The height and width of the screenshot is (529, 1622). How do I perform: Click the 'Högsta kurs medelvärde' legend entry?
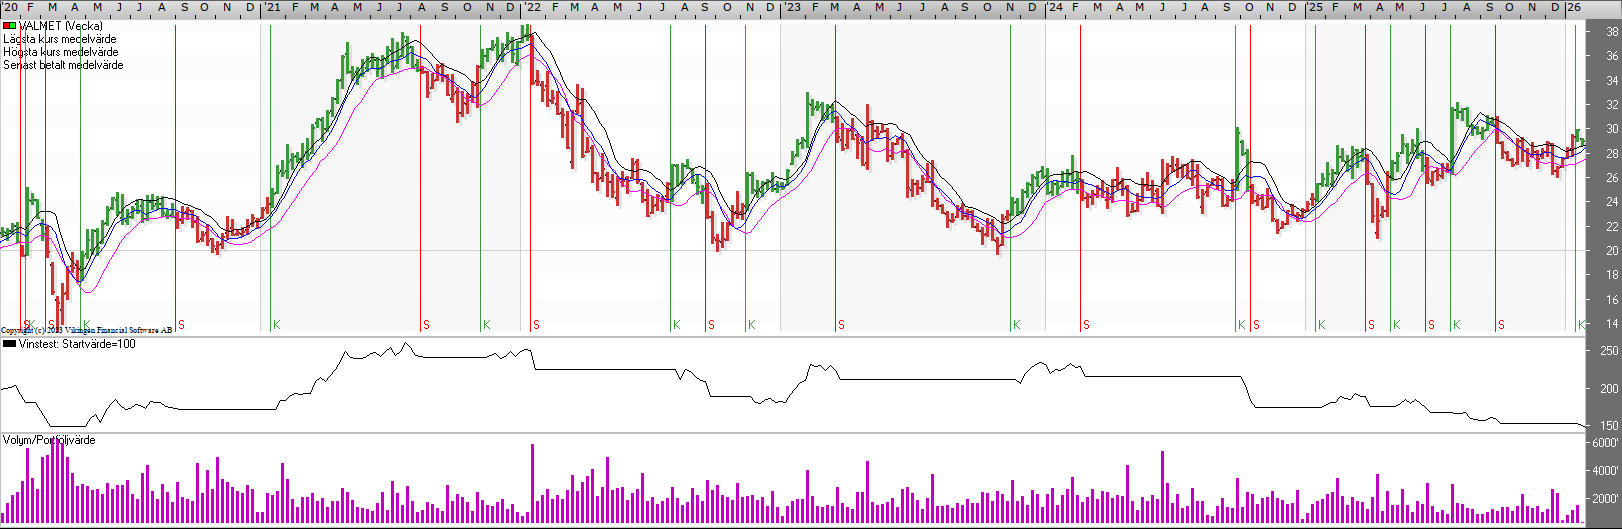[x=61, y=52]
